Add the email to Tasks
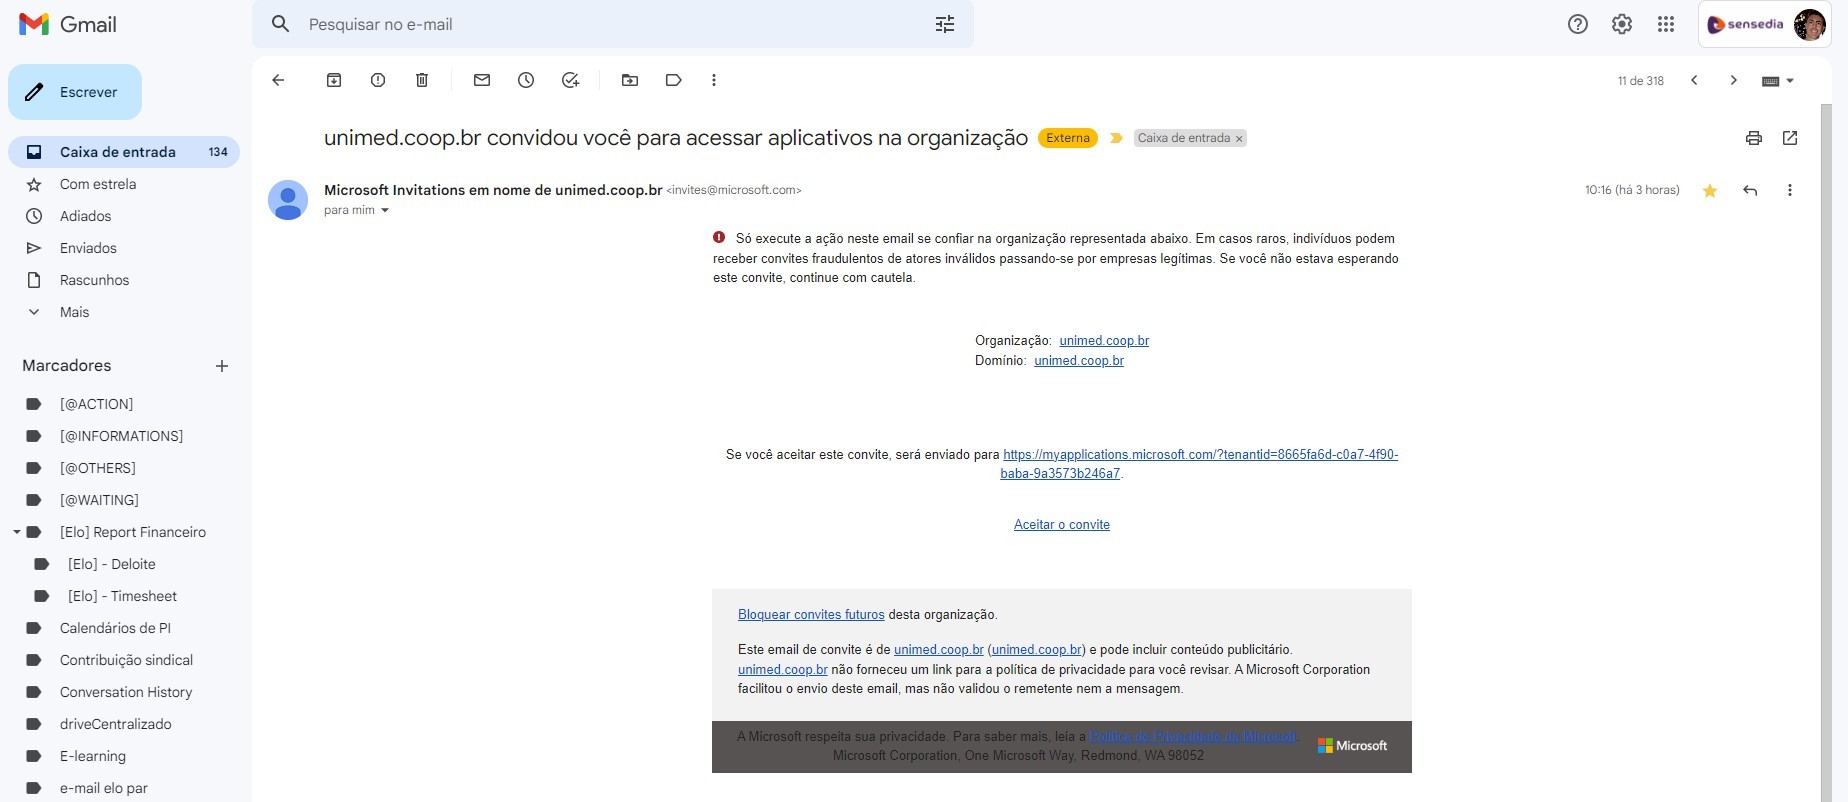1848x802 pixels. [x=570, y=80]
